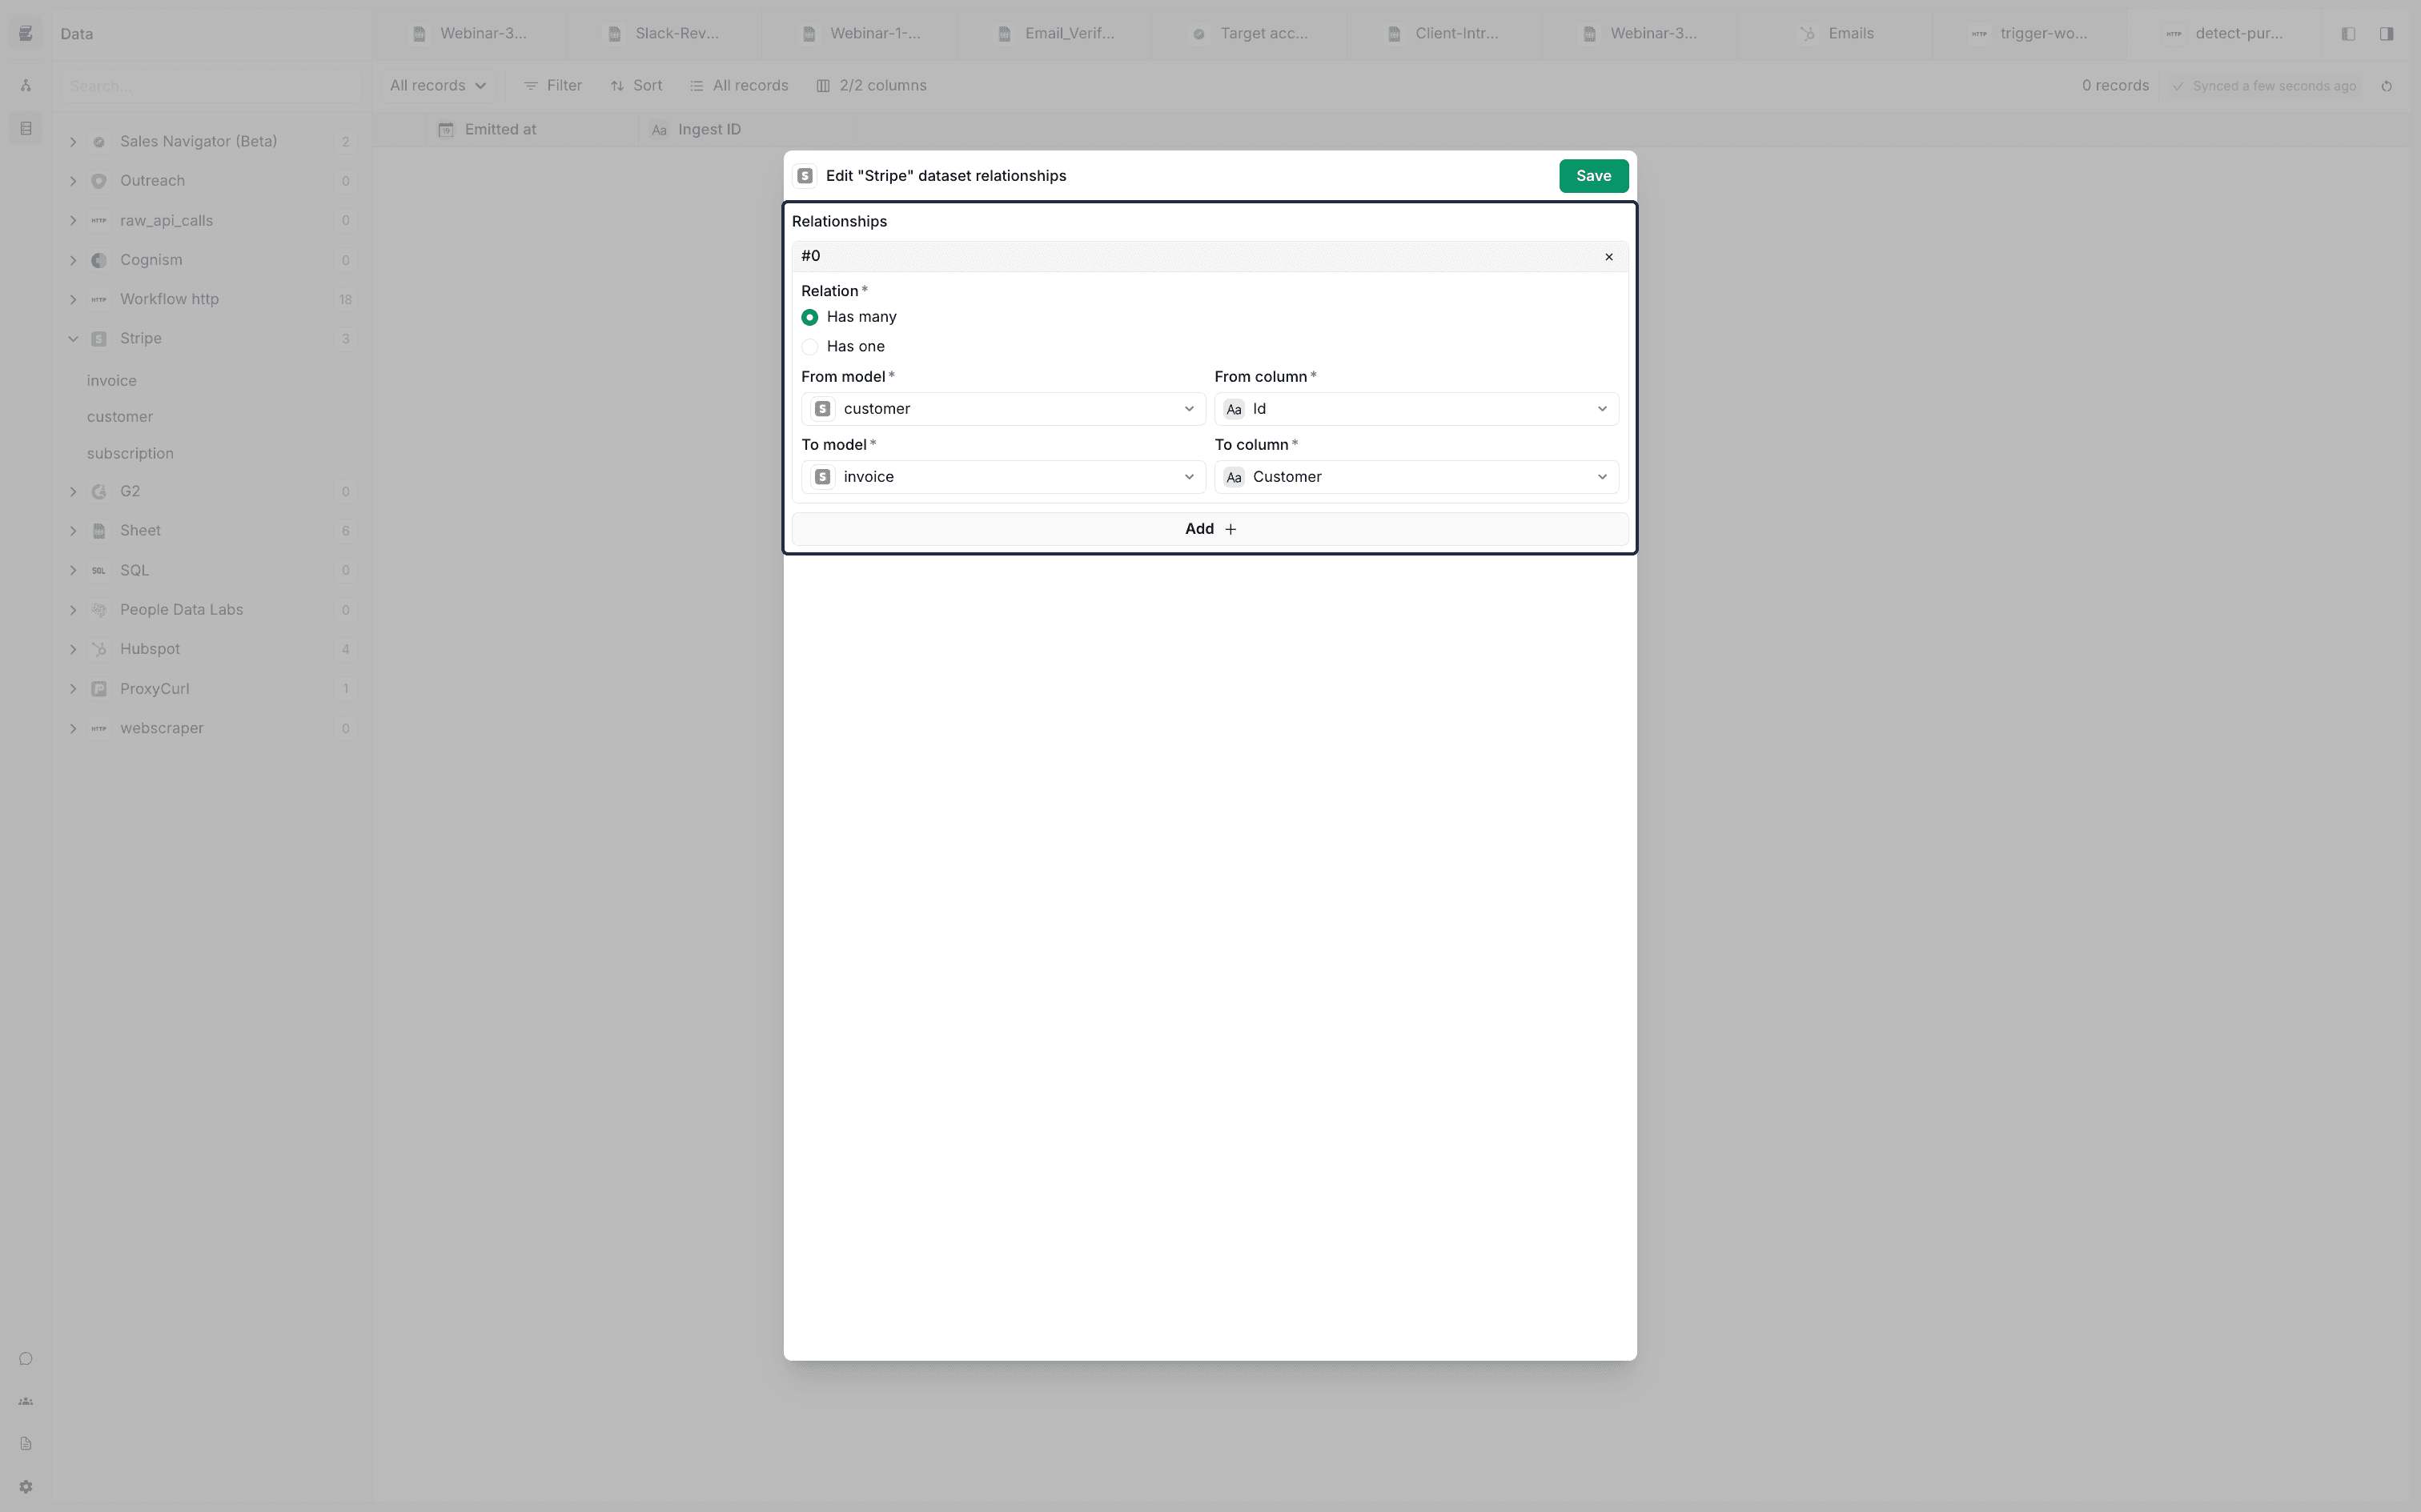Open the workflows icon in left rail

pos(26,86)
